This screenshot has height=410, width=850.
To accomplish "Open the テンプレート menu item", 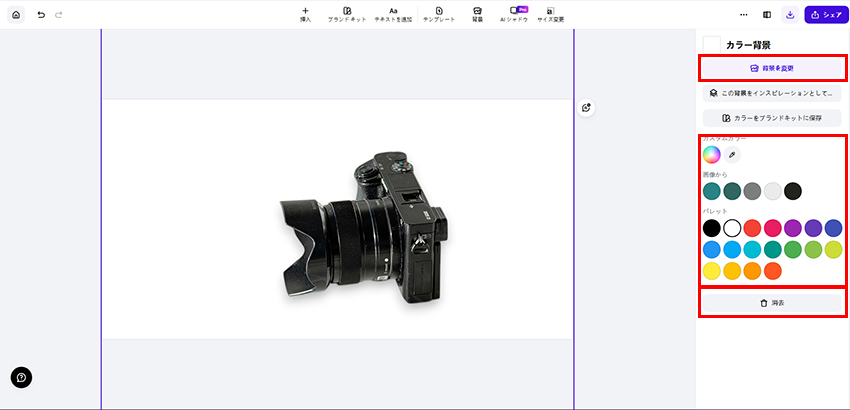I will [x=438, y=14].
